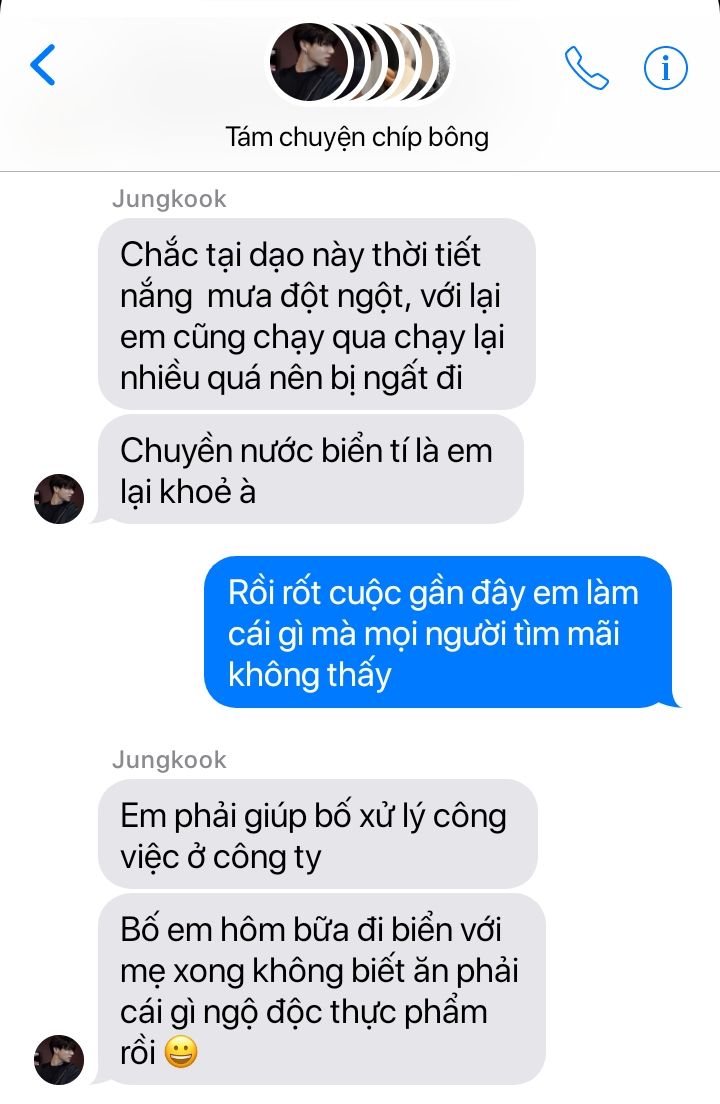The image size is (720, 1104).
Task: Tap Jungkook's avatar beside the khoẻ à message
Action: tap(59, 498)
